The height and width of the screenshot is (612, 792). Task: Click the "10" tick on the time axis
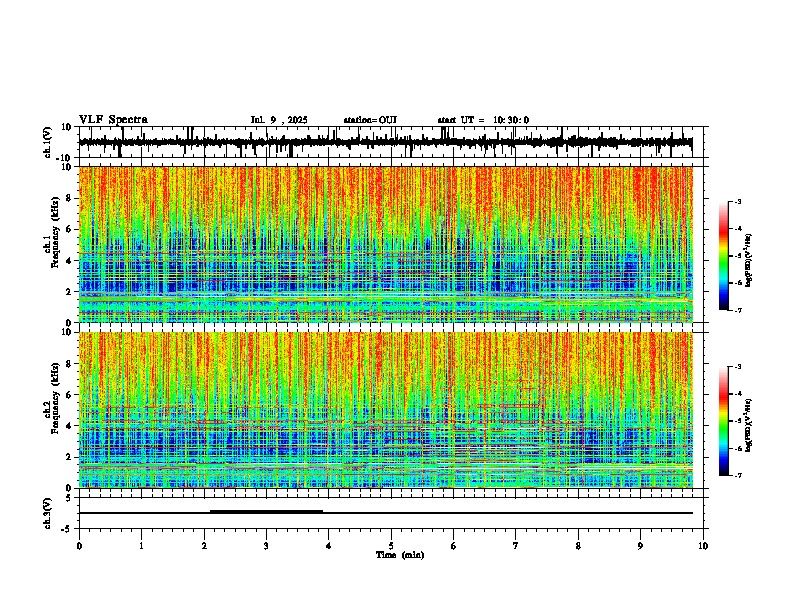(703, 546)
